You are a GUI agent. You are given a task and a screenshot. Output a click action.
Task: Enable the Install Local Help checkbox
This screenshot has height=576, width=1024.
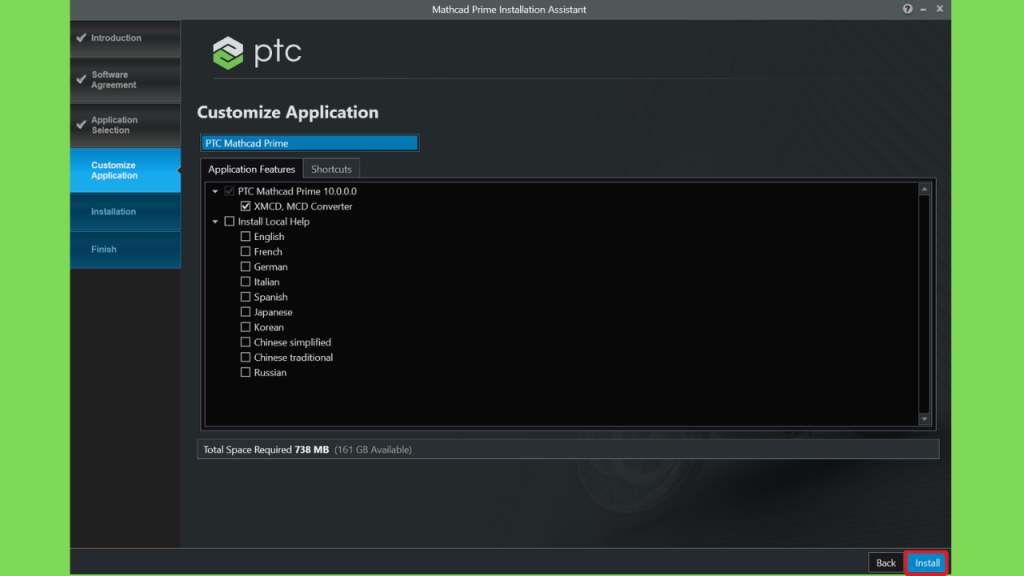tap(230, 222)
